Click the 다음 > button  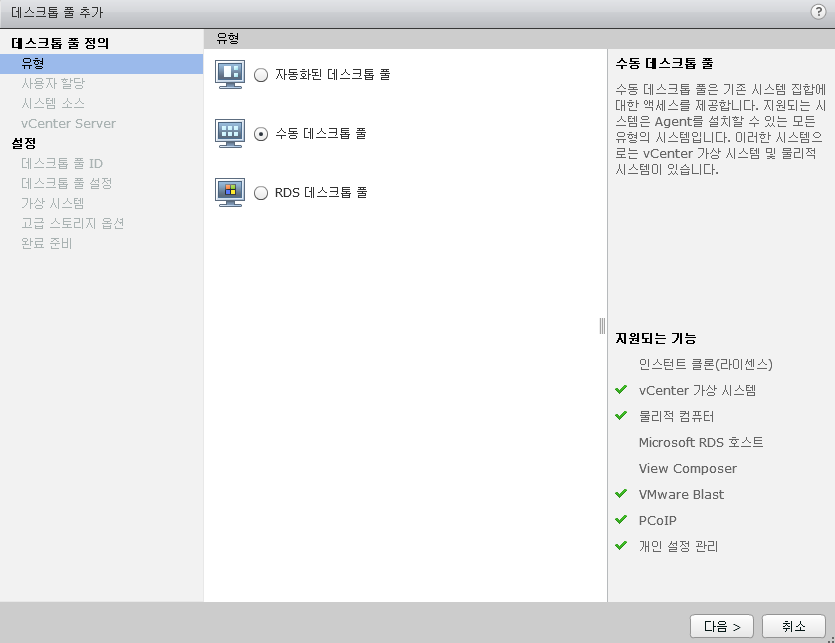click(722, 626)
